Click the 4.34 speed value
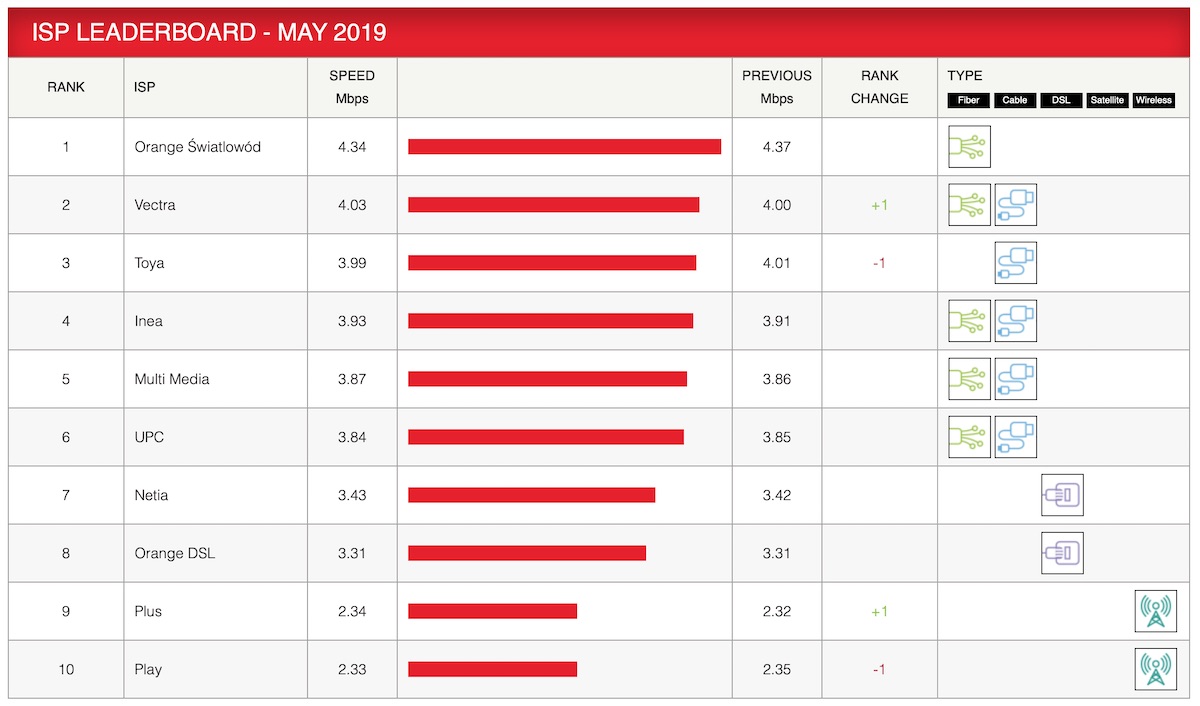The width and height of the screenshot is (1200, 706). [352, 147]
